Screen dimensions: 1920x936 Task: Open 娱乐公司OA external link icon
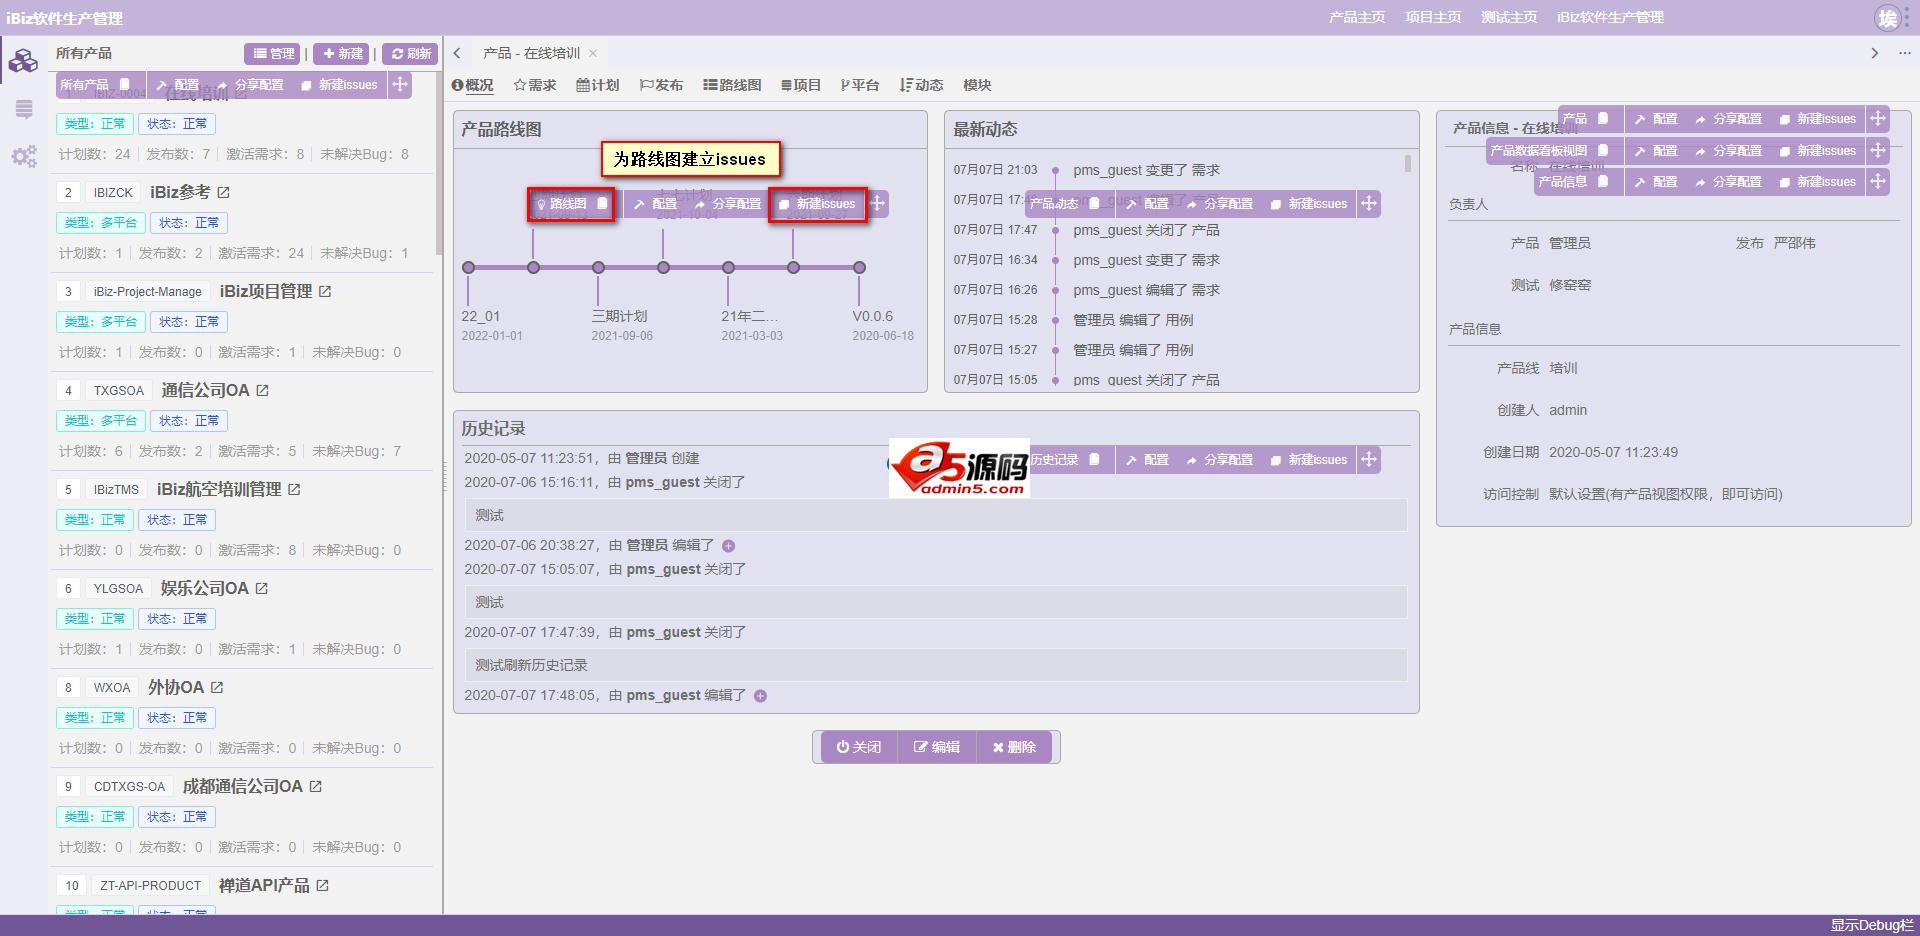coord(261,588)
